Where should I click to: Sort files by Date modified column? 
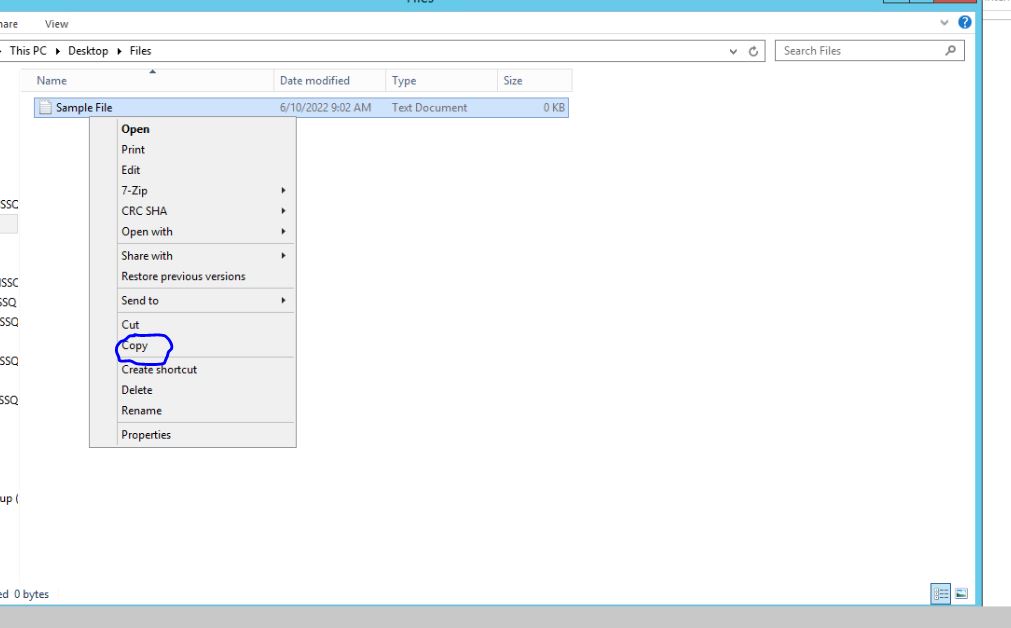coord(315,81)
